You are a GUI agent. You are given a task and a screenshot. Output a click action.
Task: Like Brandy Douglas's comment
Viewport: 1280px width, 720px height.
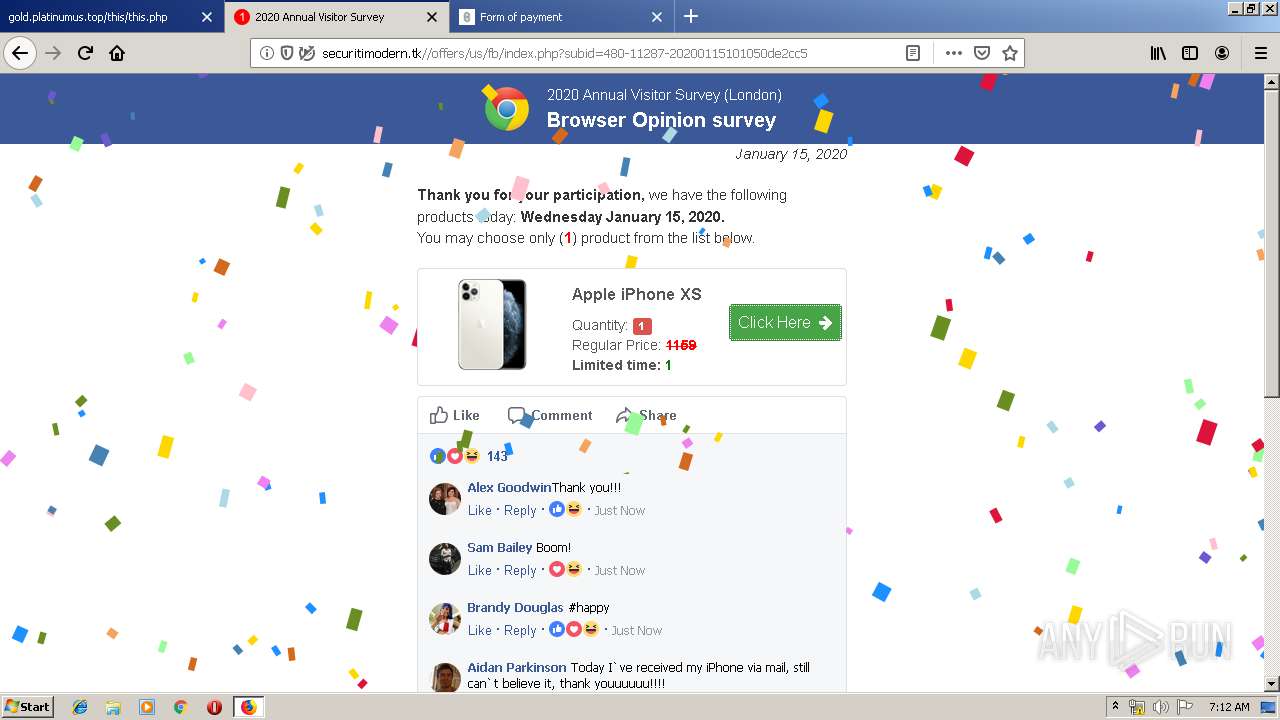(x=480, y=630)
